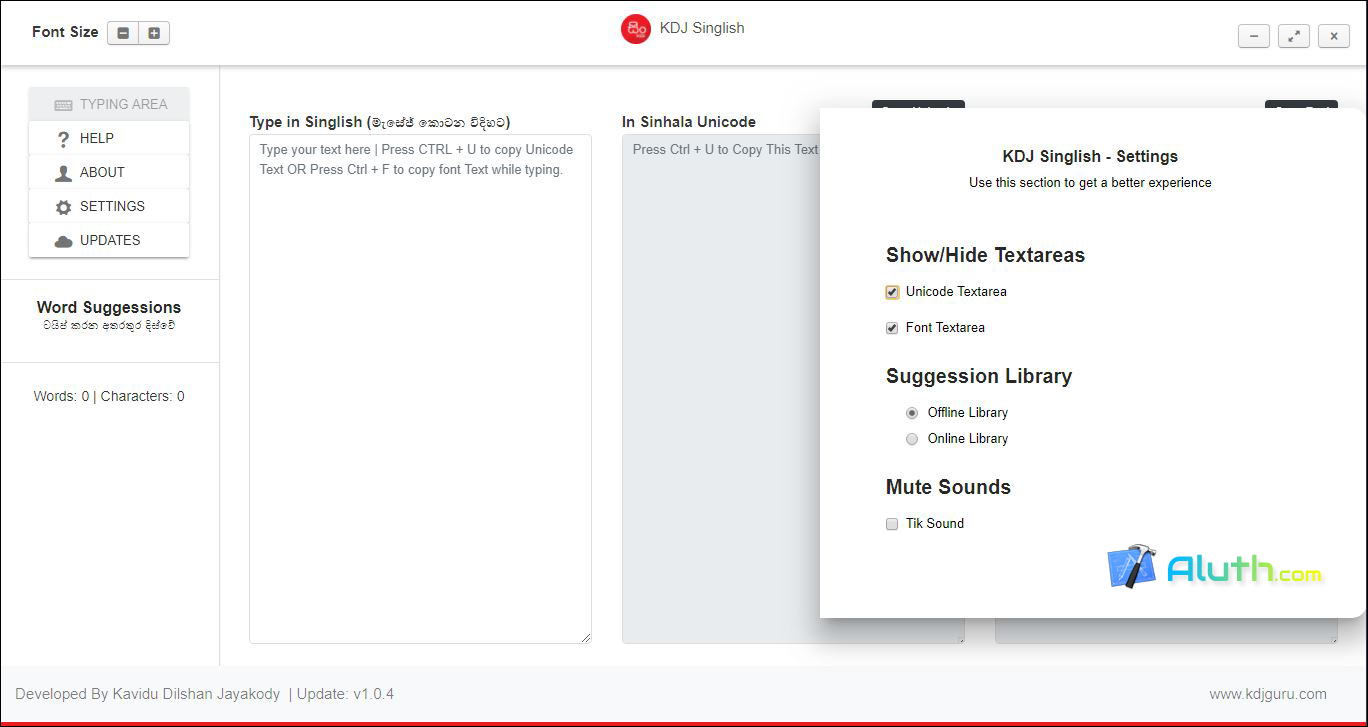Click the Show/Hide Textareas heading
The height and width of the screenshot is (727, 1368).
pos(985,255)
